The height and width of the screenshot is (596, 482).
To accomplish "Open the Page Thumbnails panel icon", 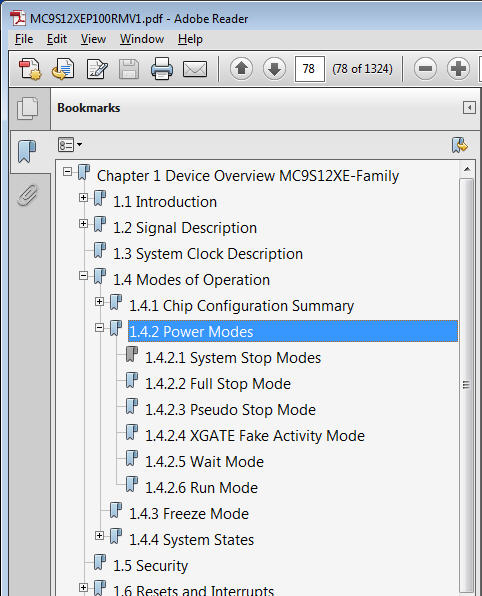I will point(28,108).
